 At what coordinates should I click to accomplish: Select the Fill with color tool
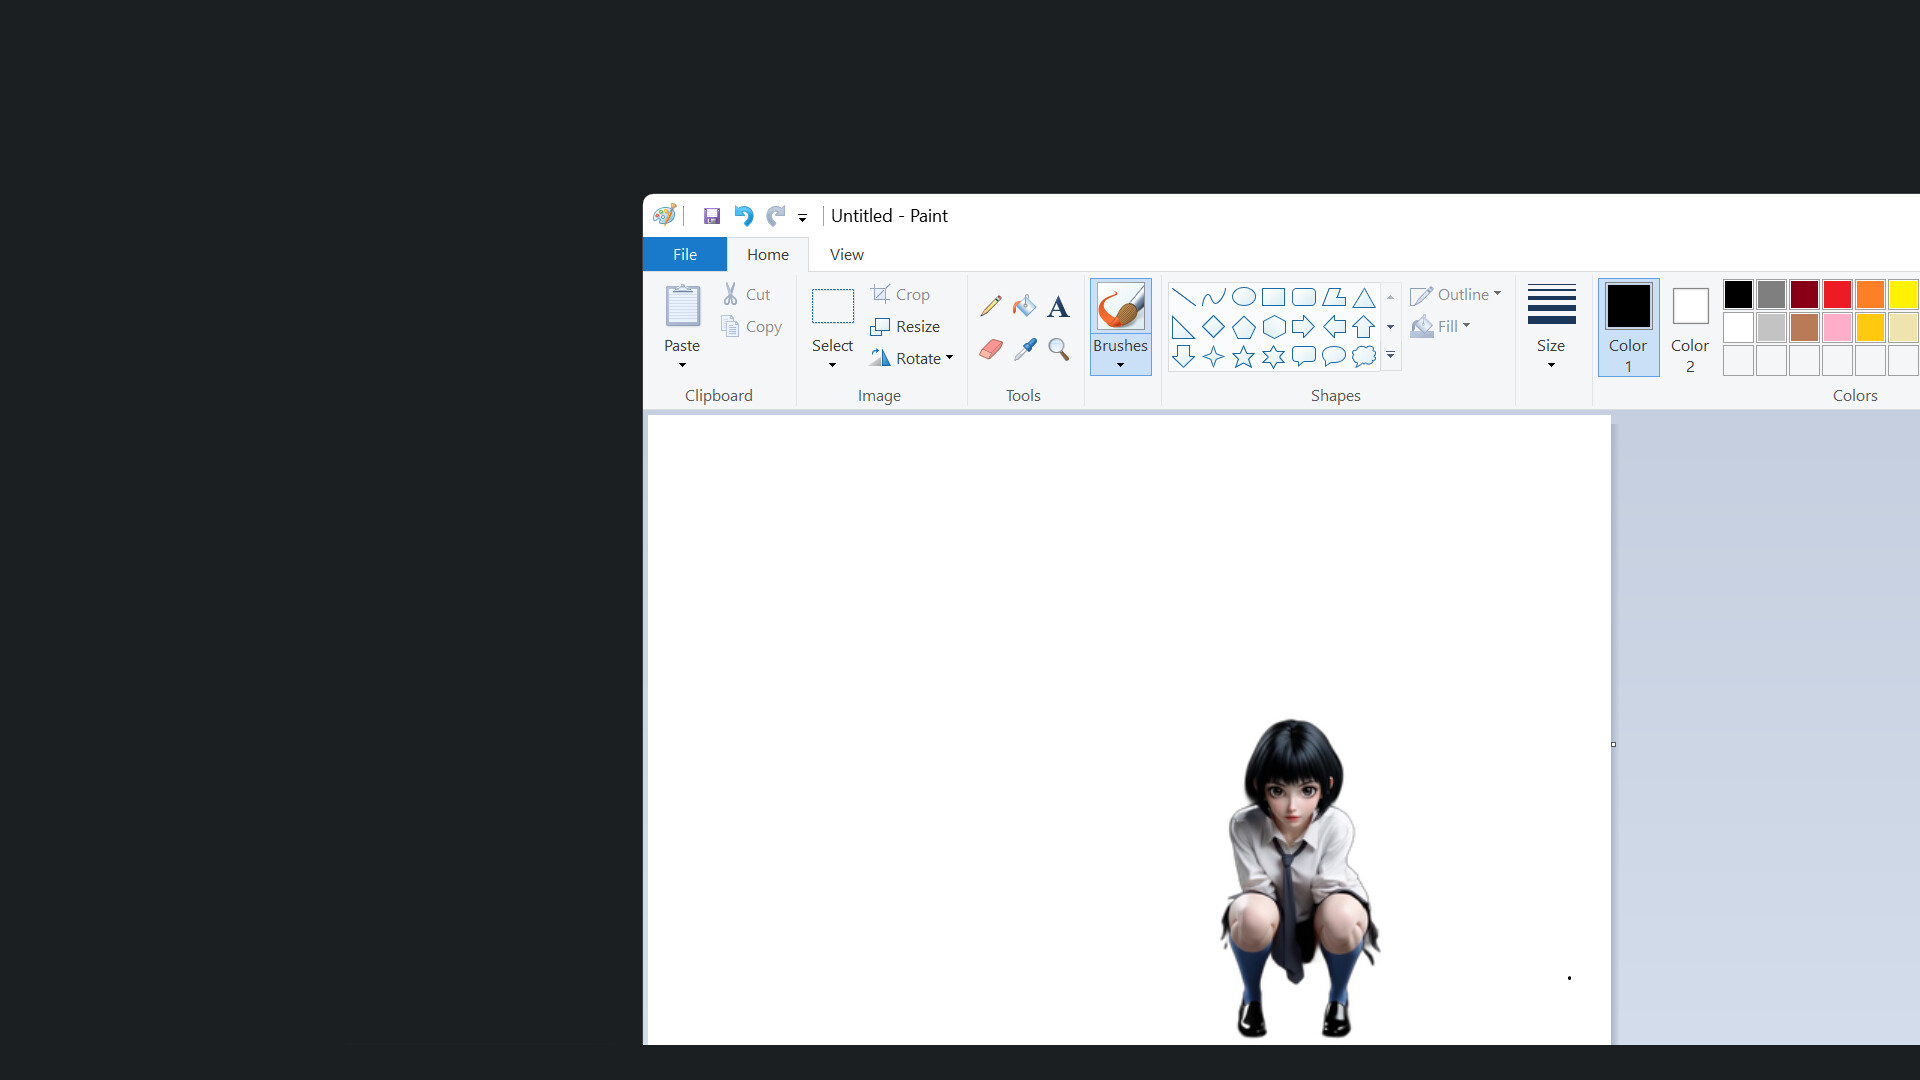1024,305
